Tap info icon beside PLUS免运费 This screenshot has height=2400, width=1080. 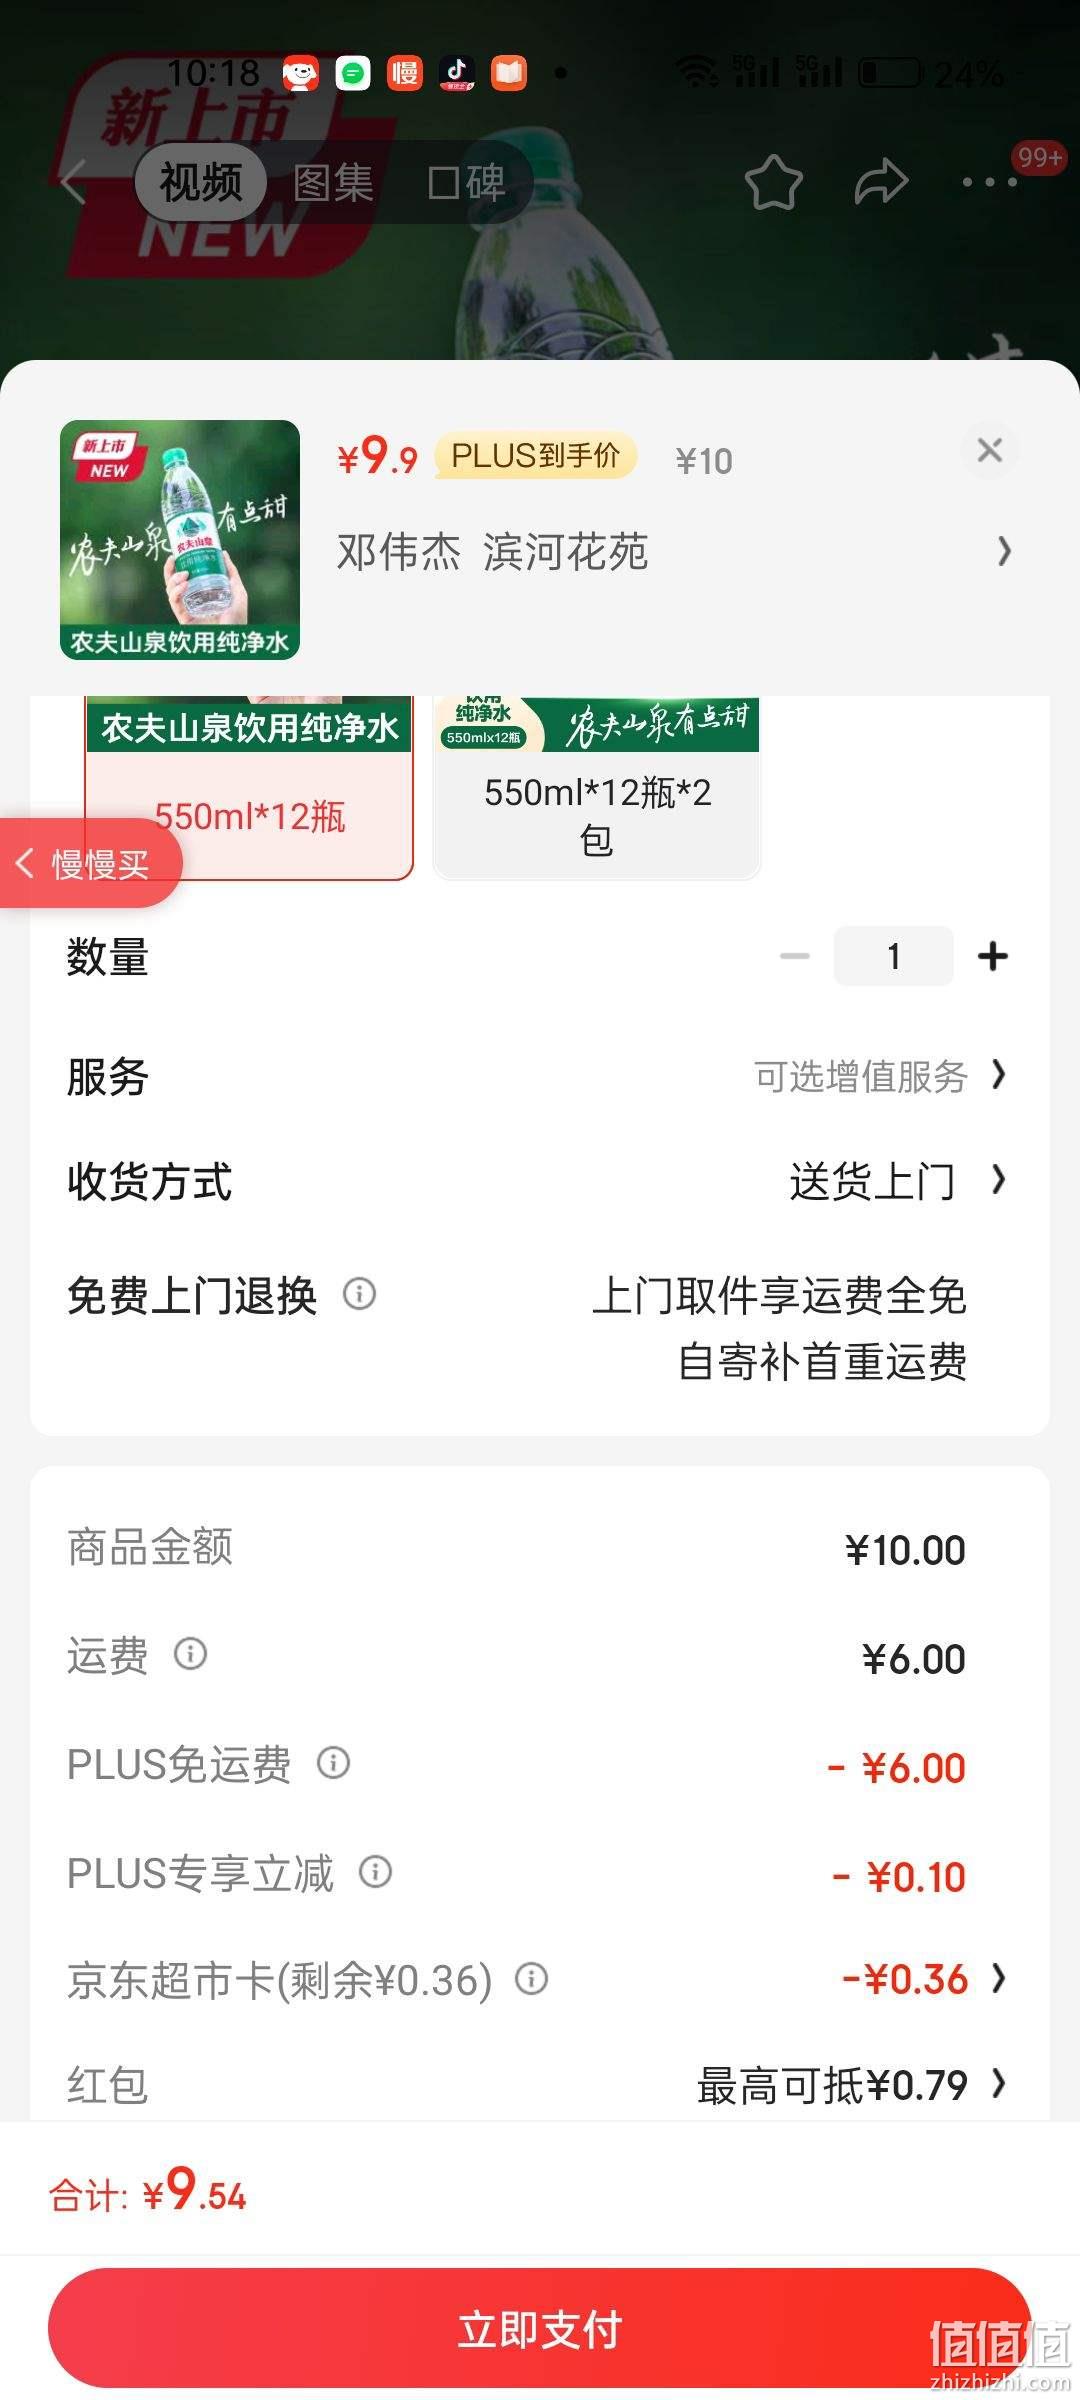pyautogui.click(x=333, y=1763)
